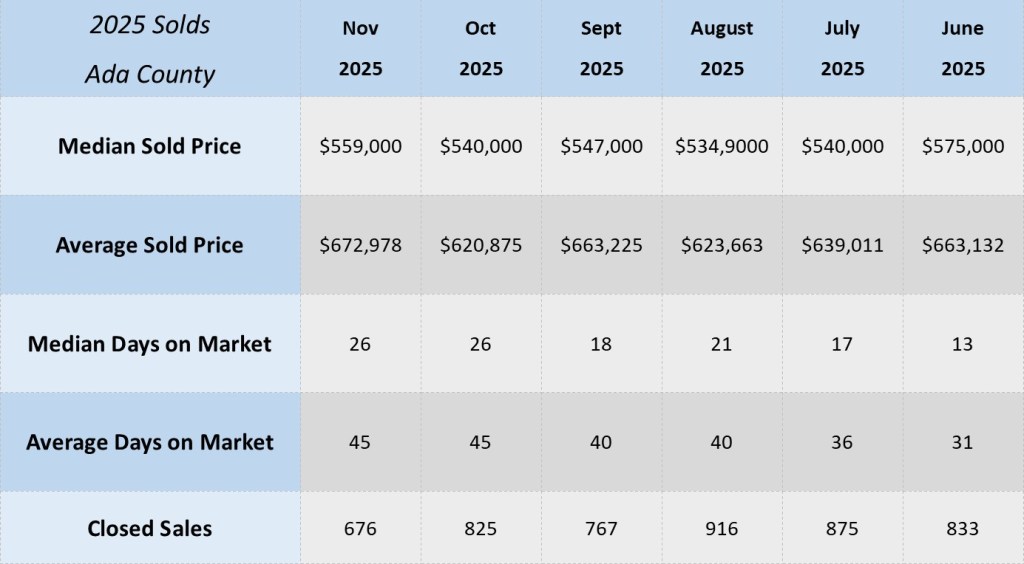The width and height of the screenshot is (1024, 564).
Task: Select July's average days value 36
Action: pyautogui.click(x=842, y=442)
